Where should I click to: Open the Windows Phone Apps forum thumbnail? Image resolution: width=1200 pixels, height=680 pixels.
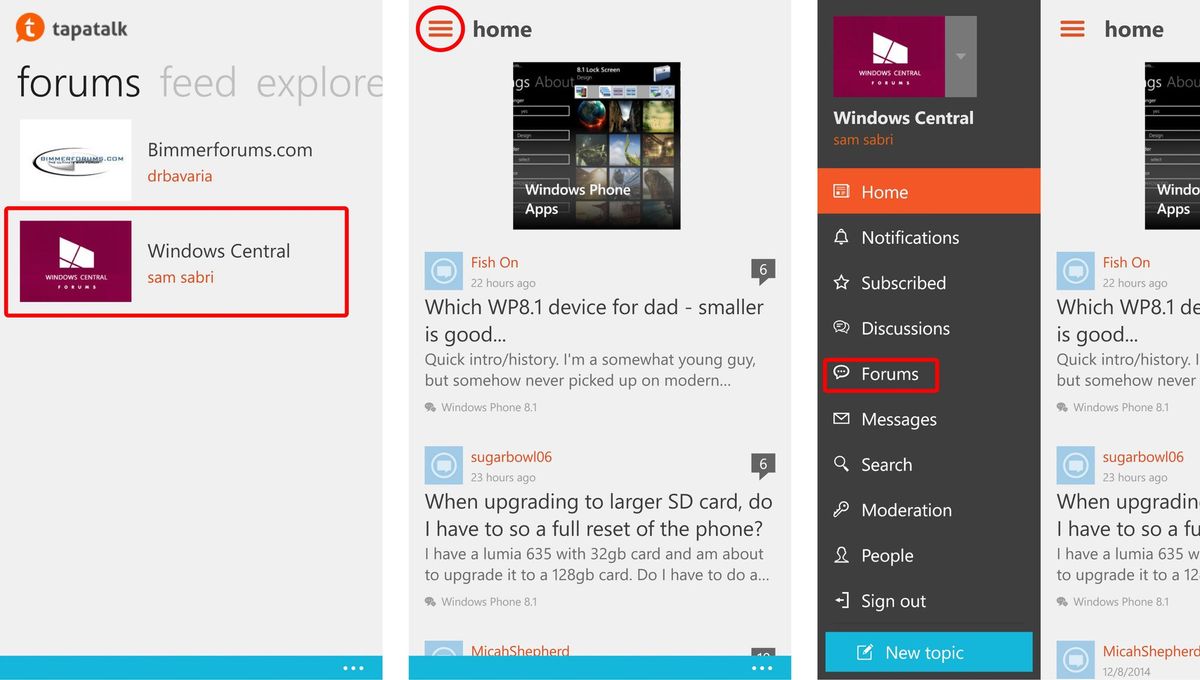pos(596,146)
